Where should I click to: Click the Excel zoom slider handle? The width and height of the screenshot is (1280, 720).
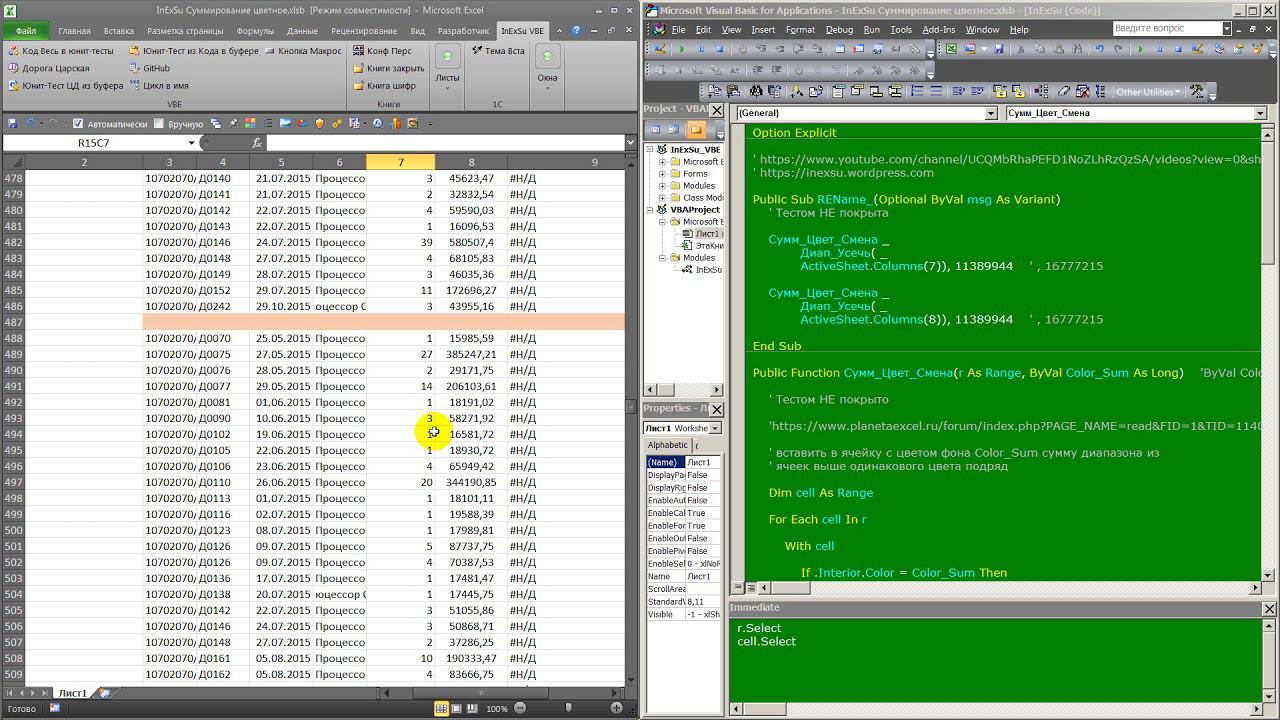pyautogui.click(x=568, y=708)
